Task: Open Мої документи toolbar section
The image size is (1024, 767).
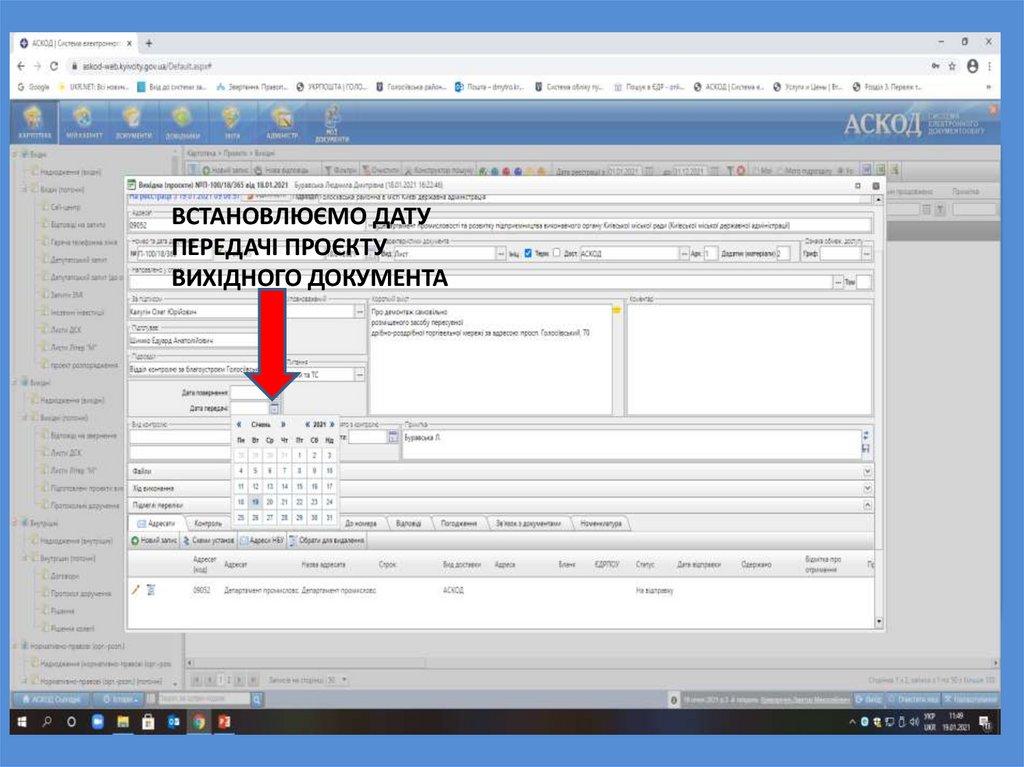Action: point(332,124)
